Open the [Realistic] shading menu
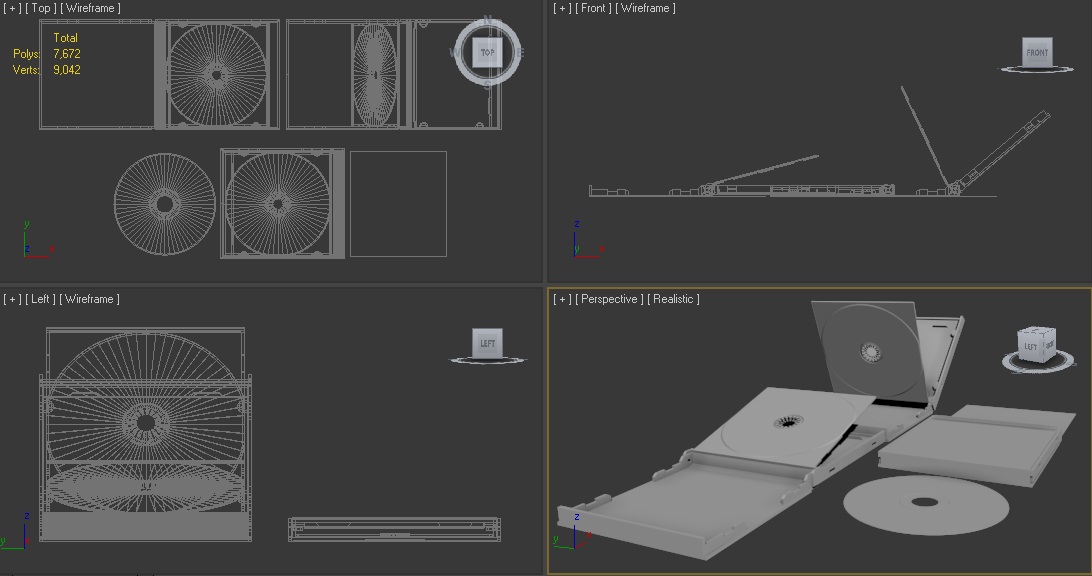Screen dimensions: 1092x576 [x=673, y=299]
